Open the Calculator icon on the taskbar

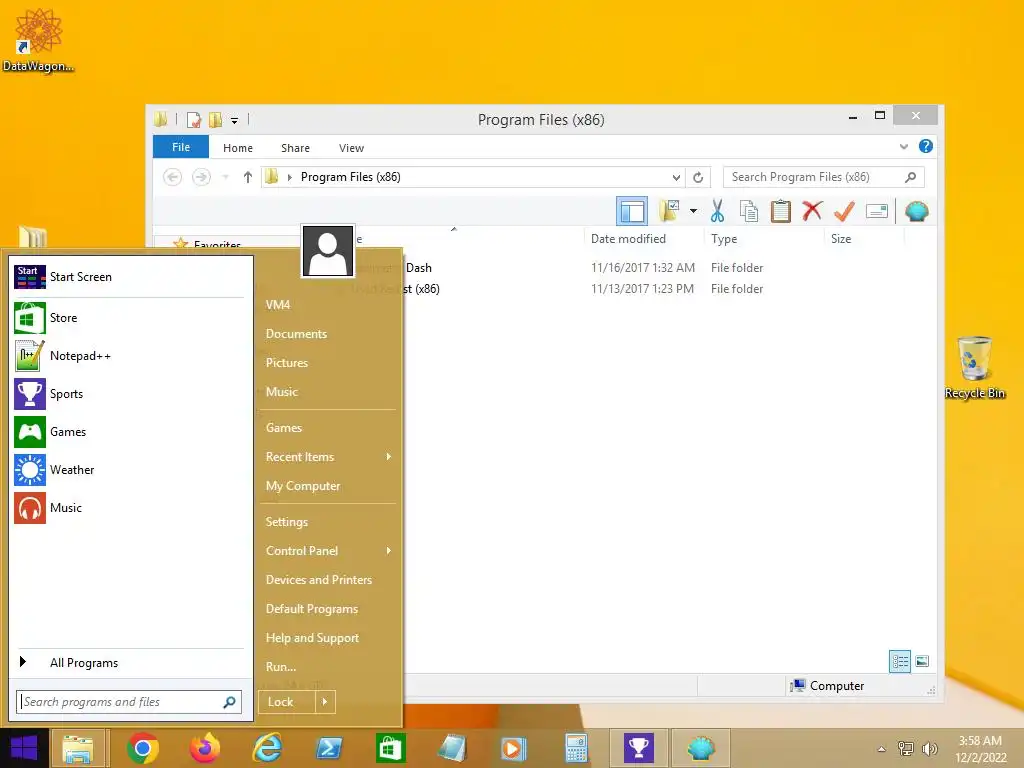pos(576,748)
